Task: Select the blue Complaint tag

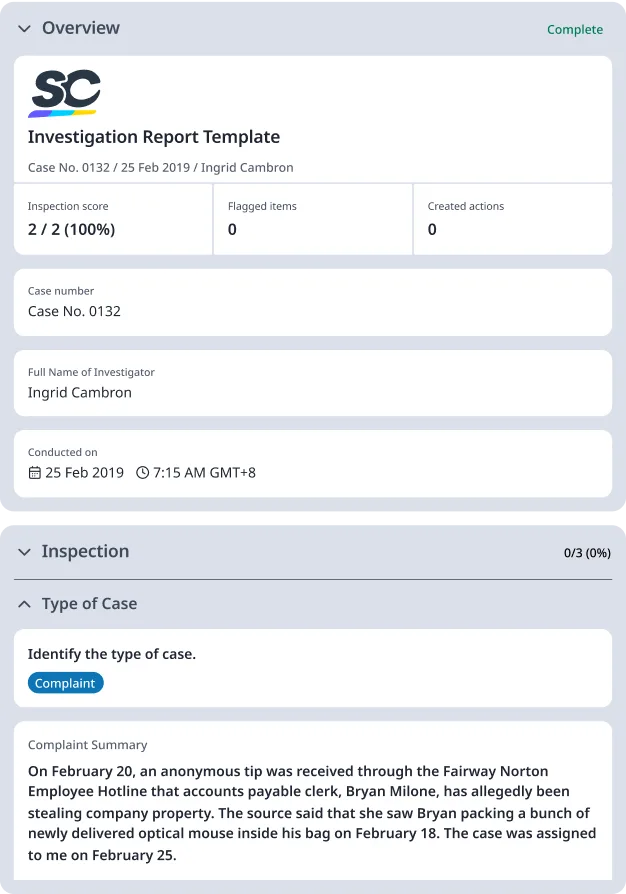Action: [x=65, y=683]
